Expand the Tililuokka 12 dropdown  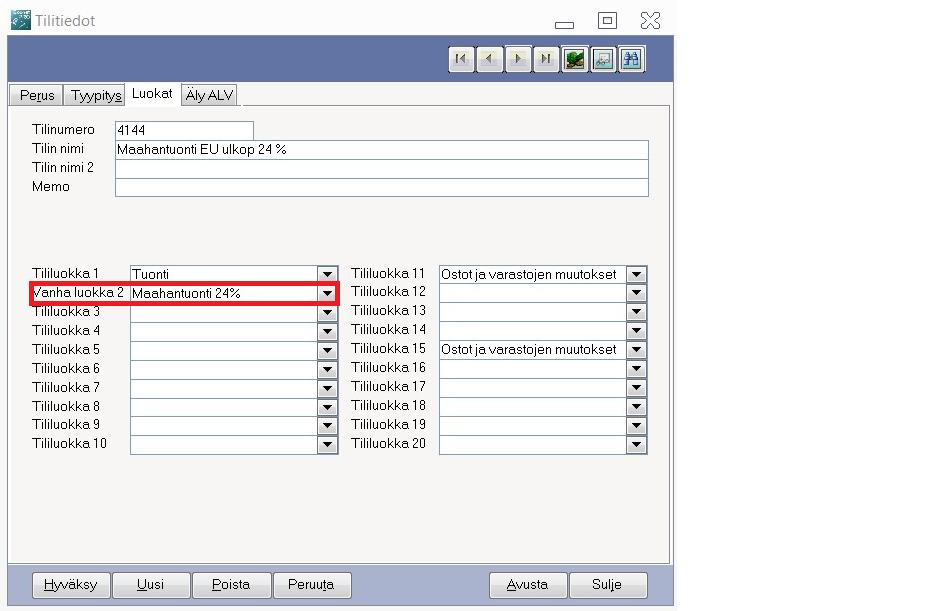click(x=636, y=293)
